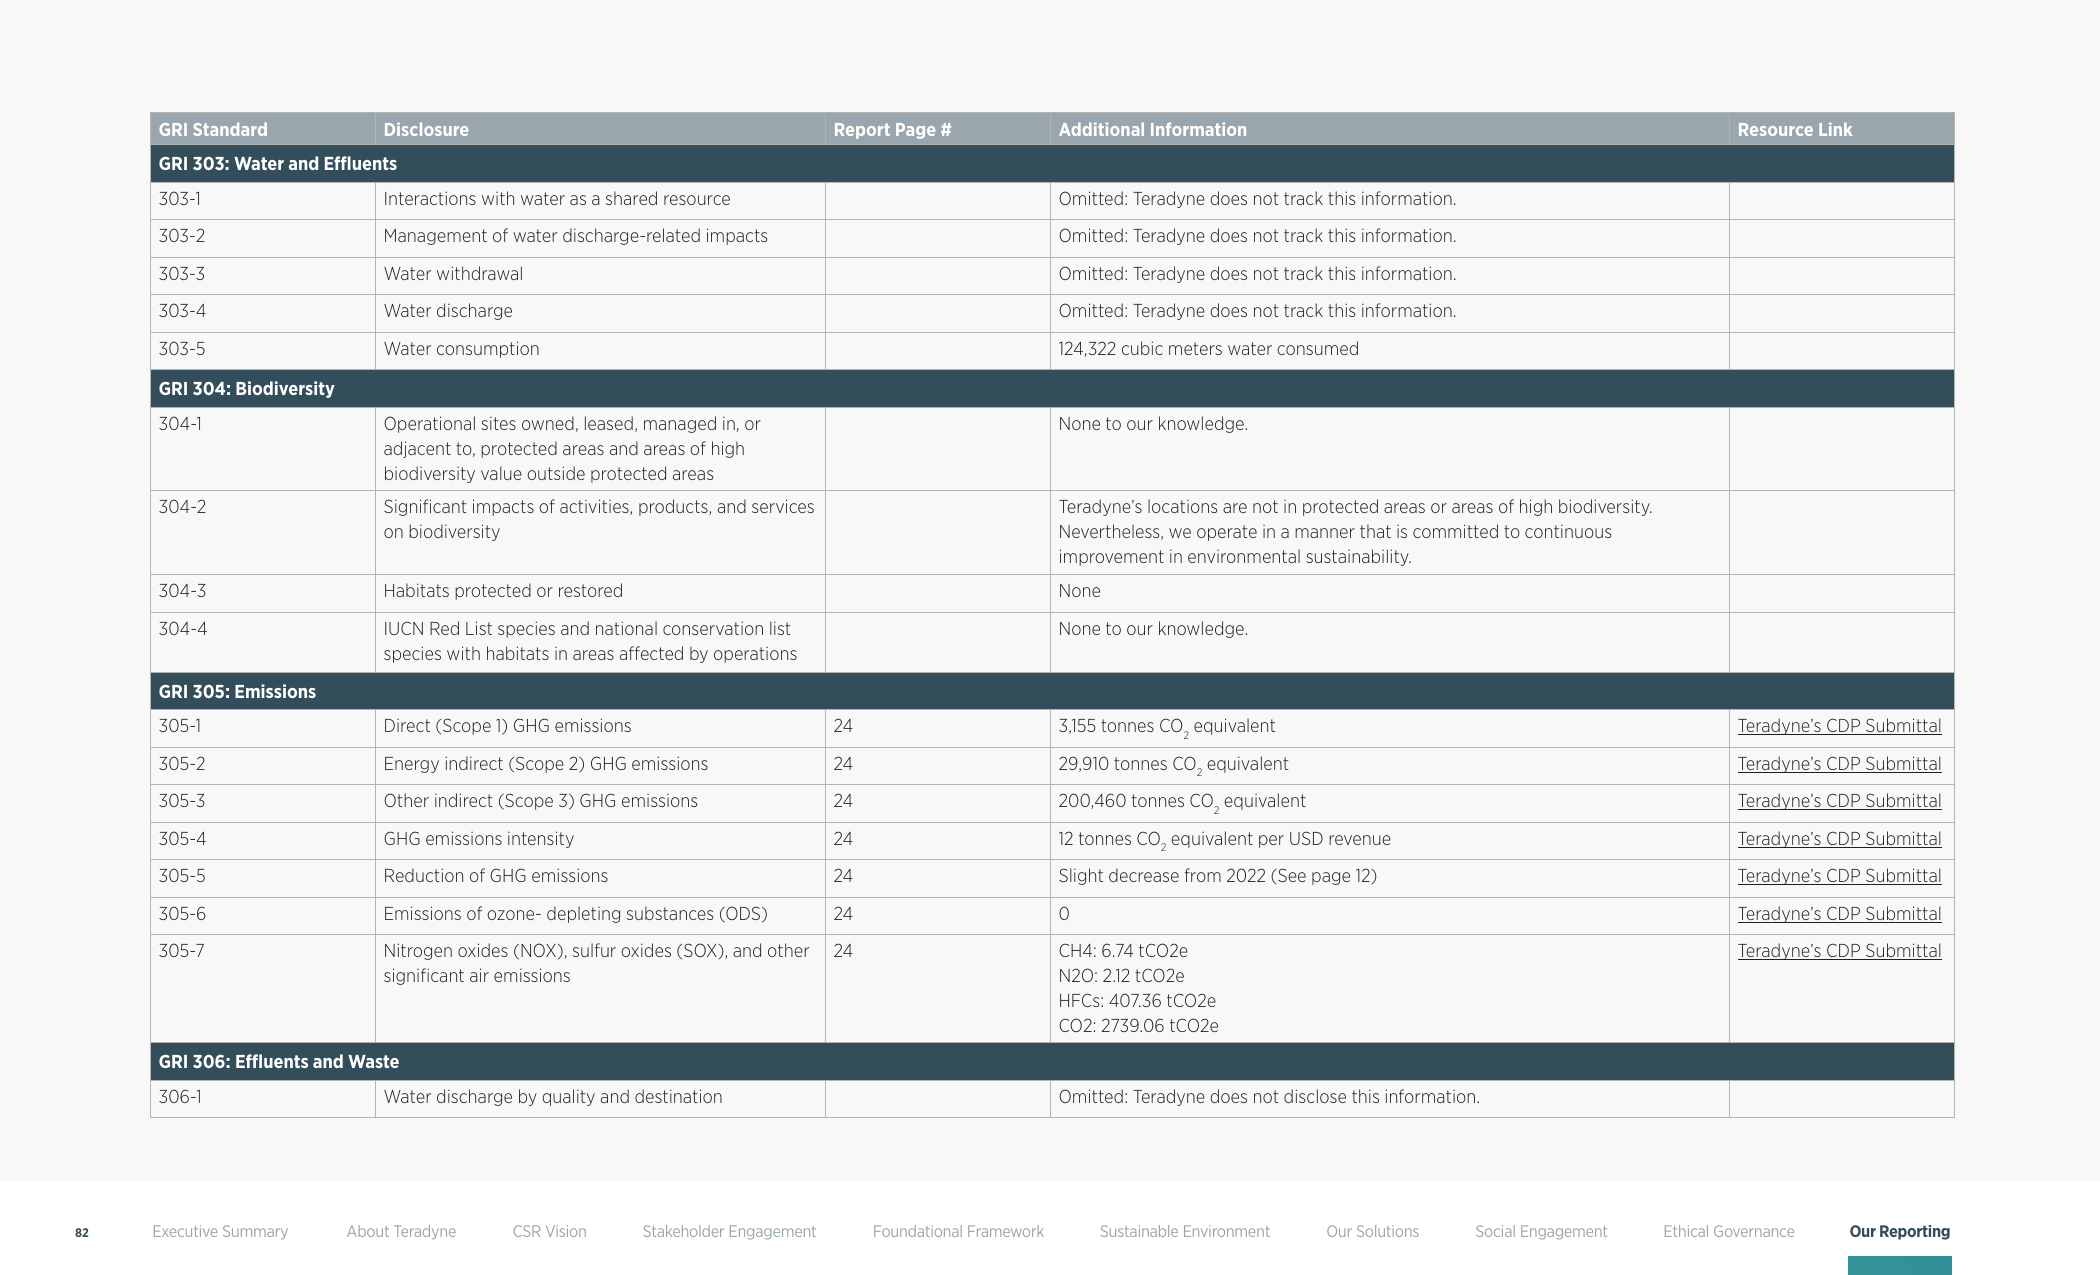Click 'GHG emissions intensity' disclosure cell

click(600, 841)
